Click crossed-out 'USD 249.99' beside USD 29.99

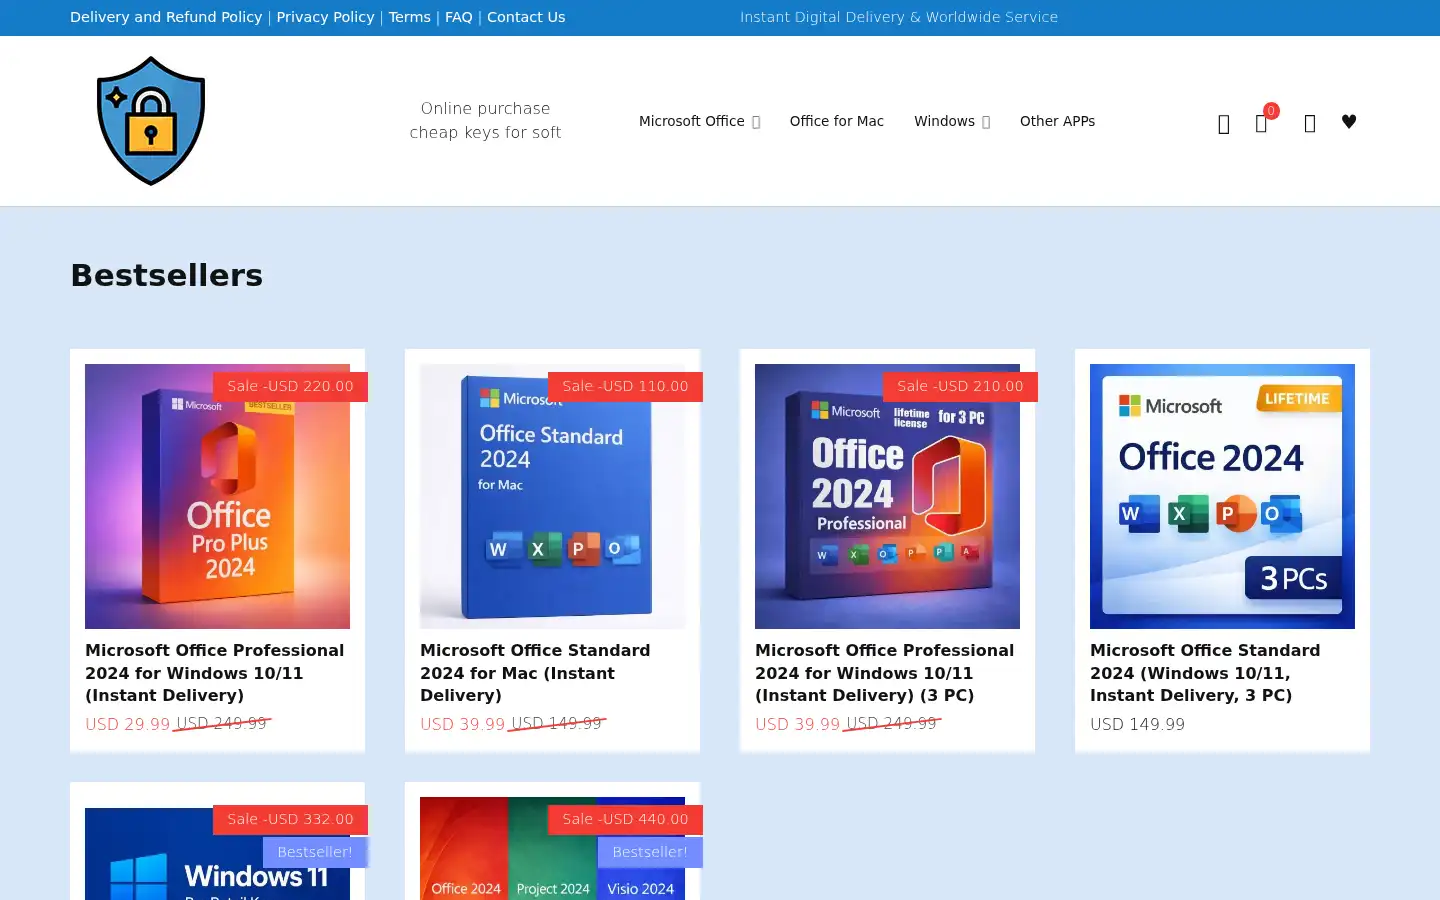tap(222, 723)
